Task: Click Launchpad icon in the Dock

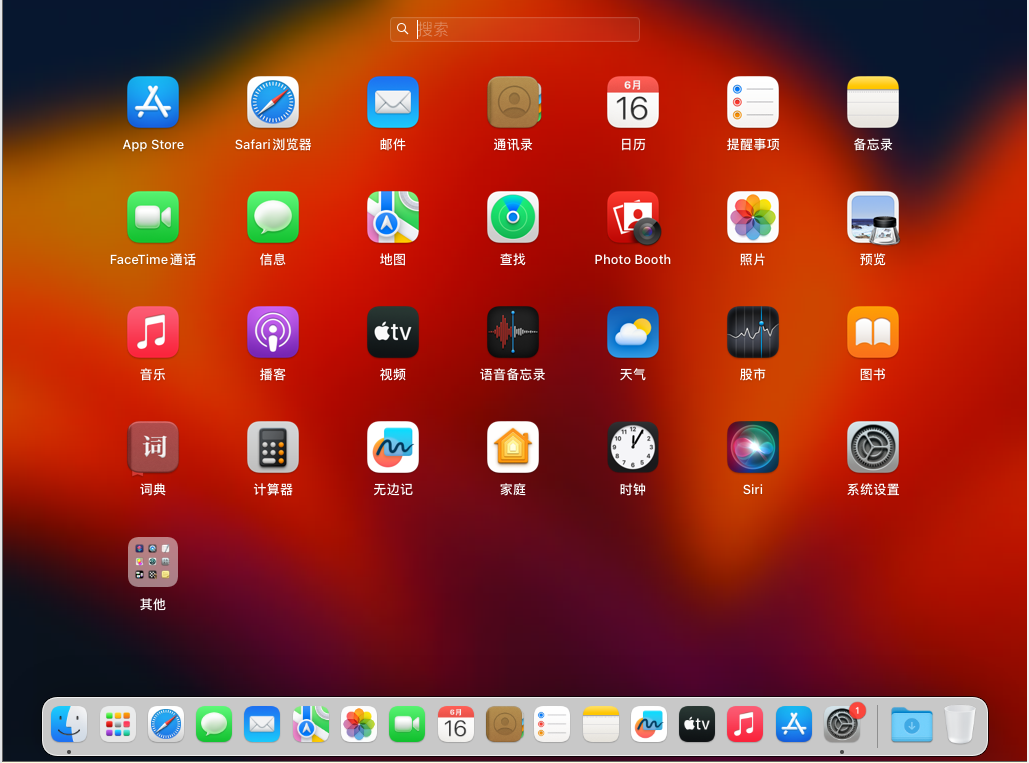Action: 117,724
